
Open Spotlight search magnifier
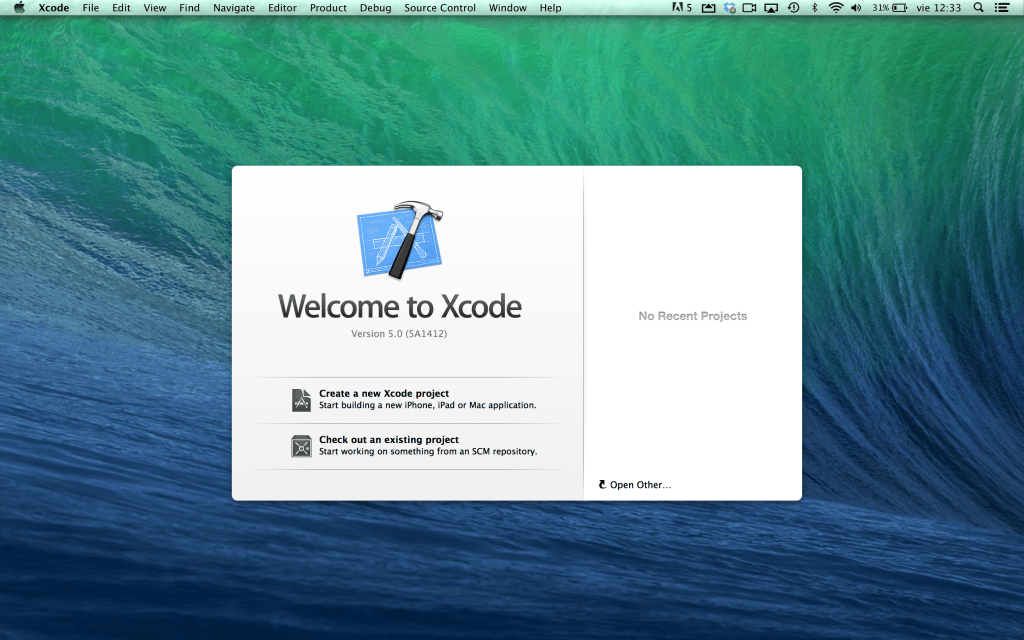pos(978,8)
